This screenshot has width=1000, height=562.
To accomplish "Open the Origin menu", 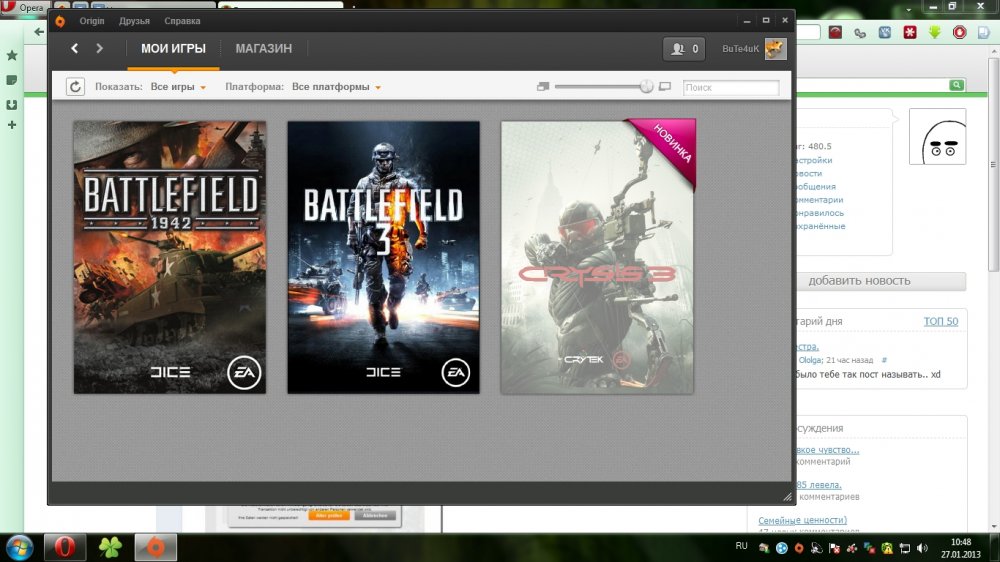I will (x=92, y=21).
